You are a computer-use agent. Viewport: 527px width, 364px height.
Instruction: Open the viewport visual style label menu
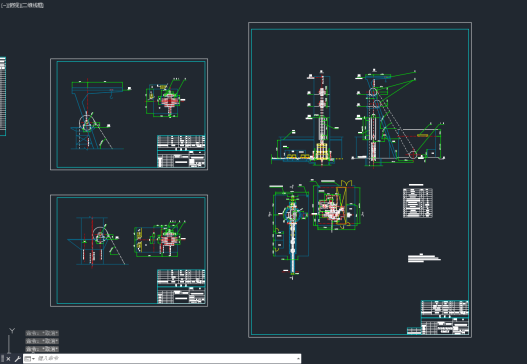coord(33,5)
